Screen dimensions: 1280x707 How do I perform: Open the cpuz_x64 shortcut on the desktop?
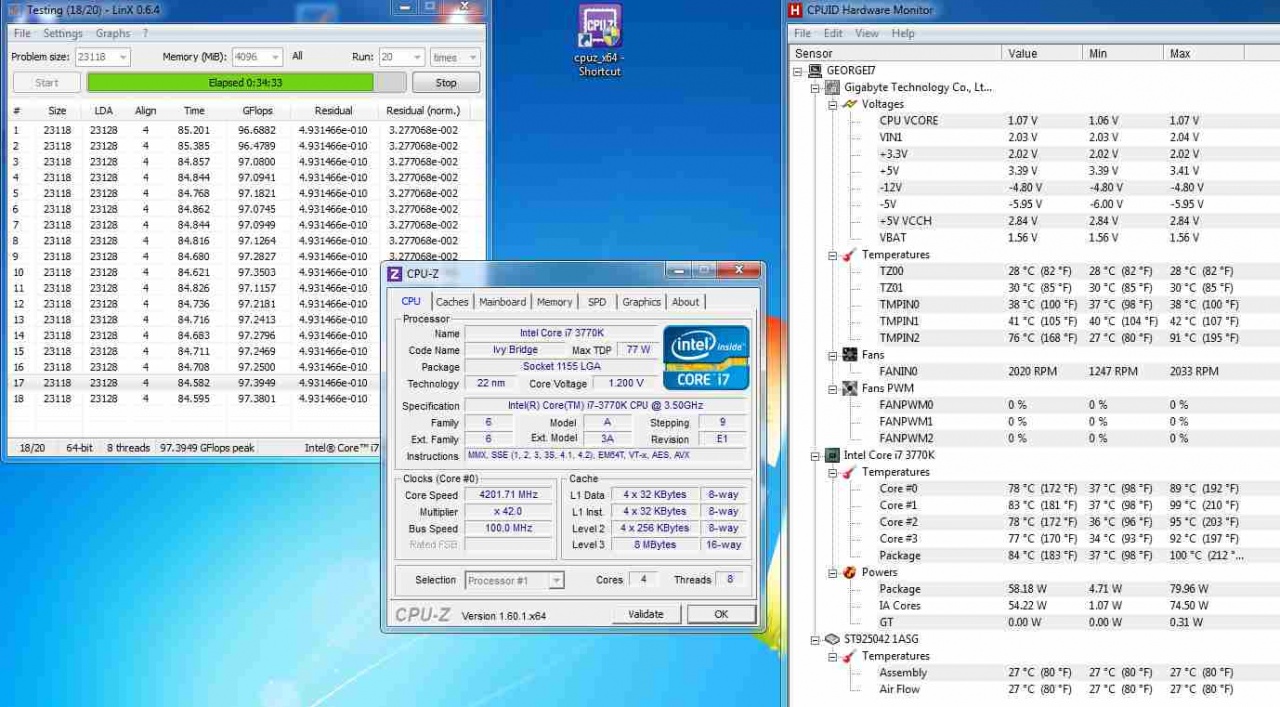point(600,40)
